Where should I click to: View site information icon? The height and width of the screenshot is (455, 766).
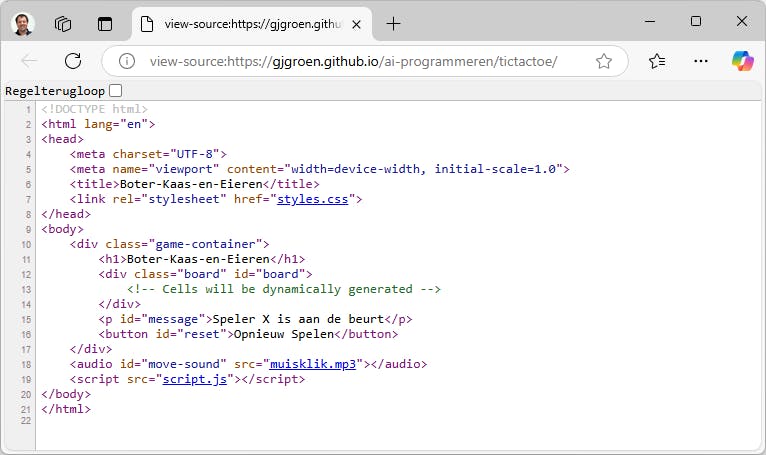(x=127, y=61)
